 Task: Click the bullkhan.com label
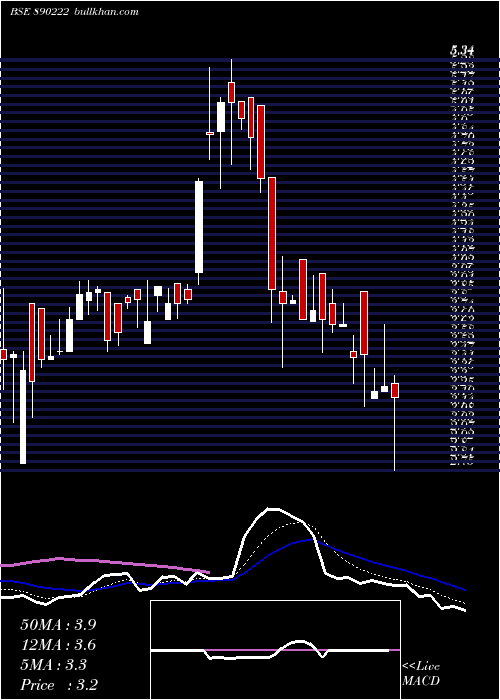105,12
